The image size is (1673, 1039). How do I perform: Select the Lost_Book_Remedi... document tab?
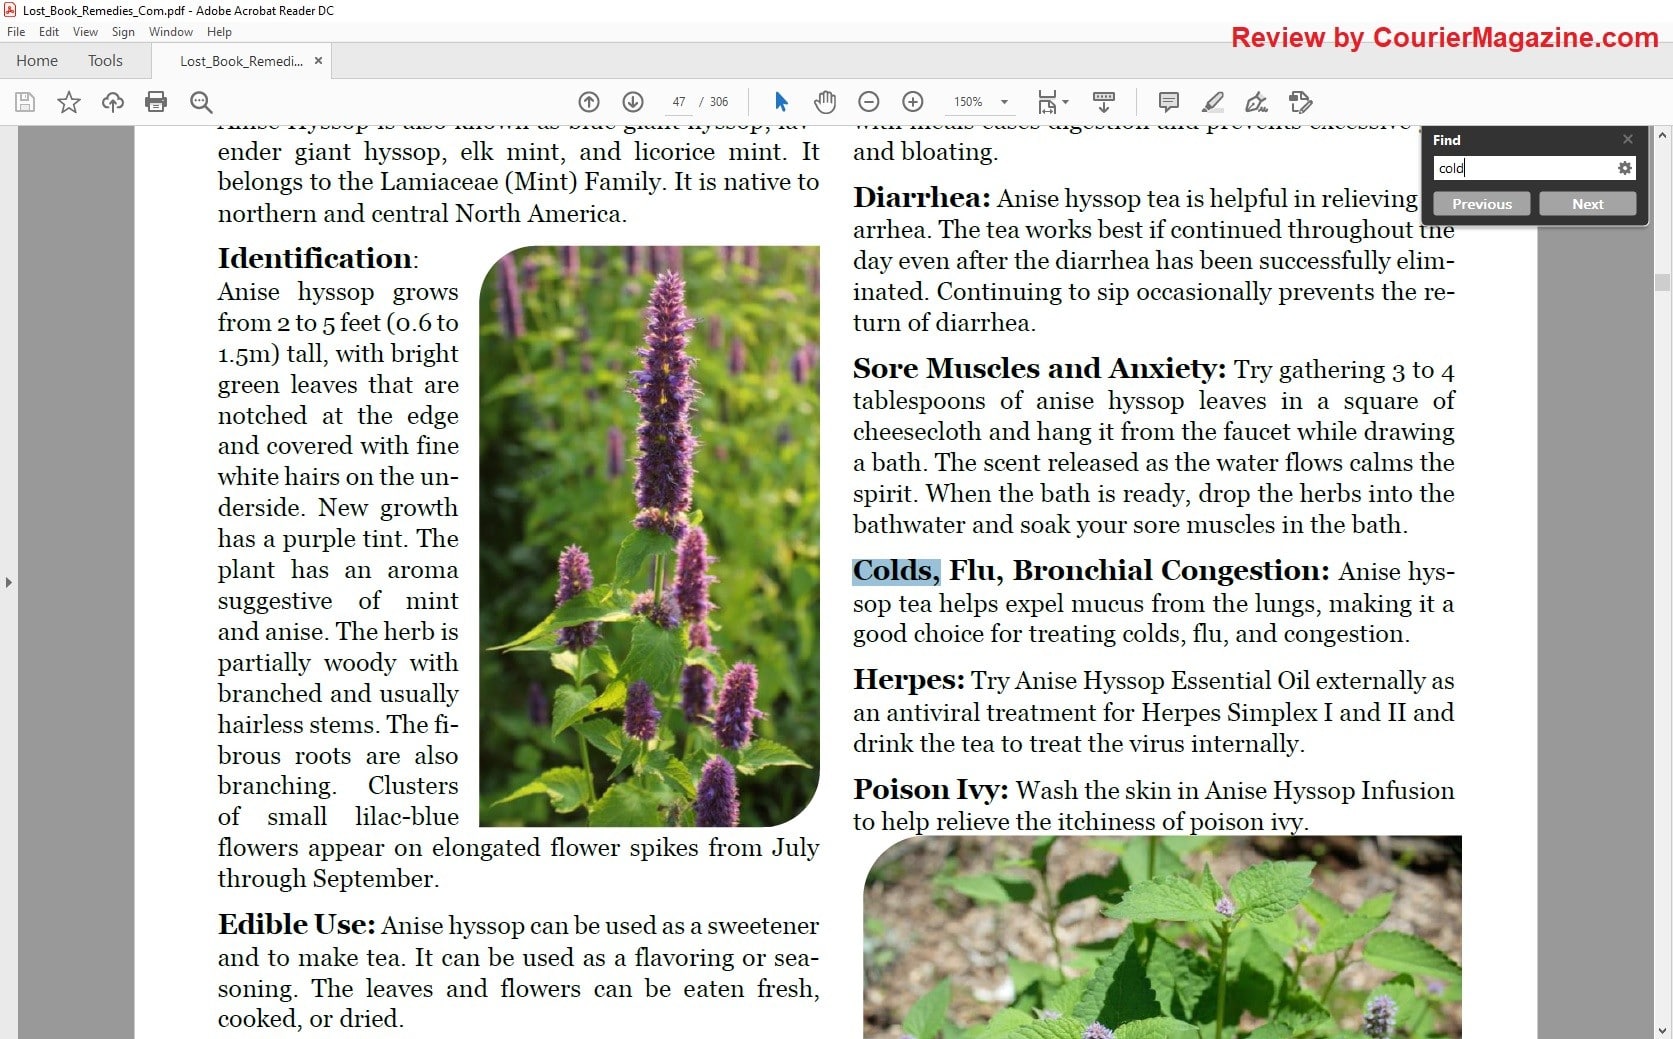click(x=241, y=61)
